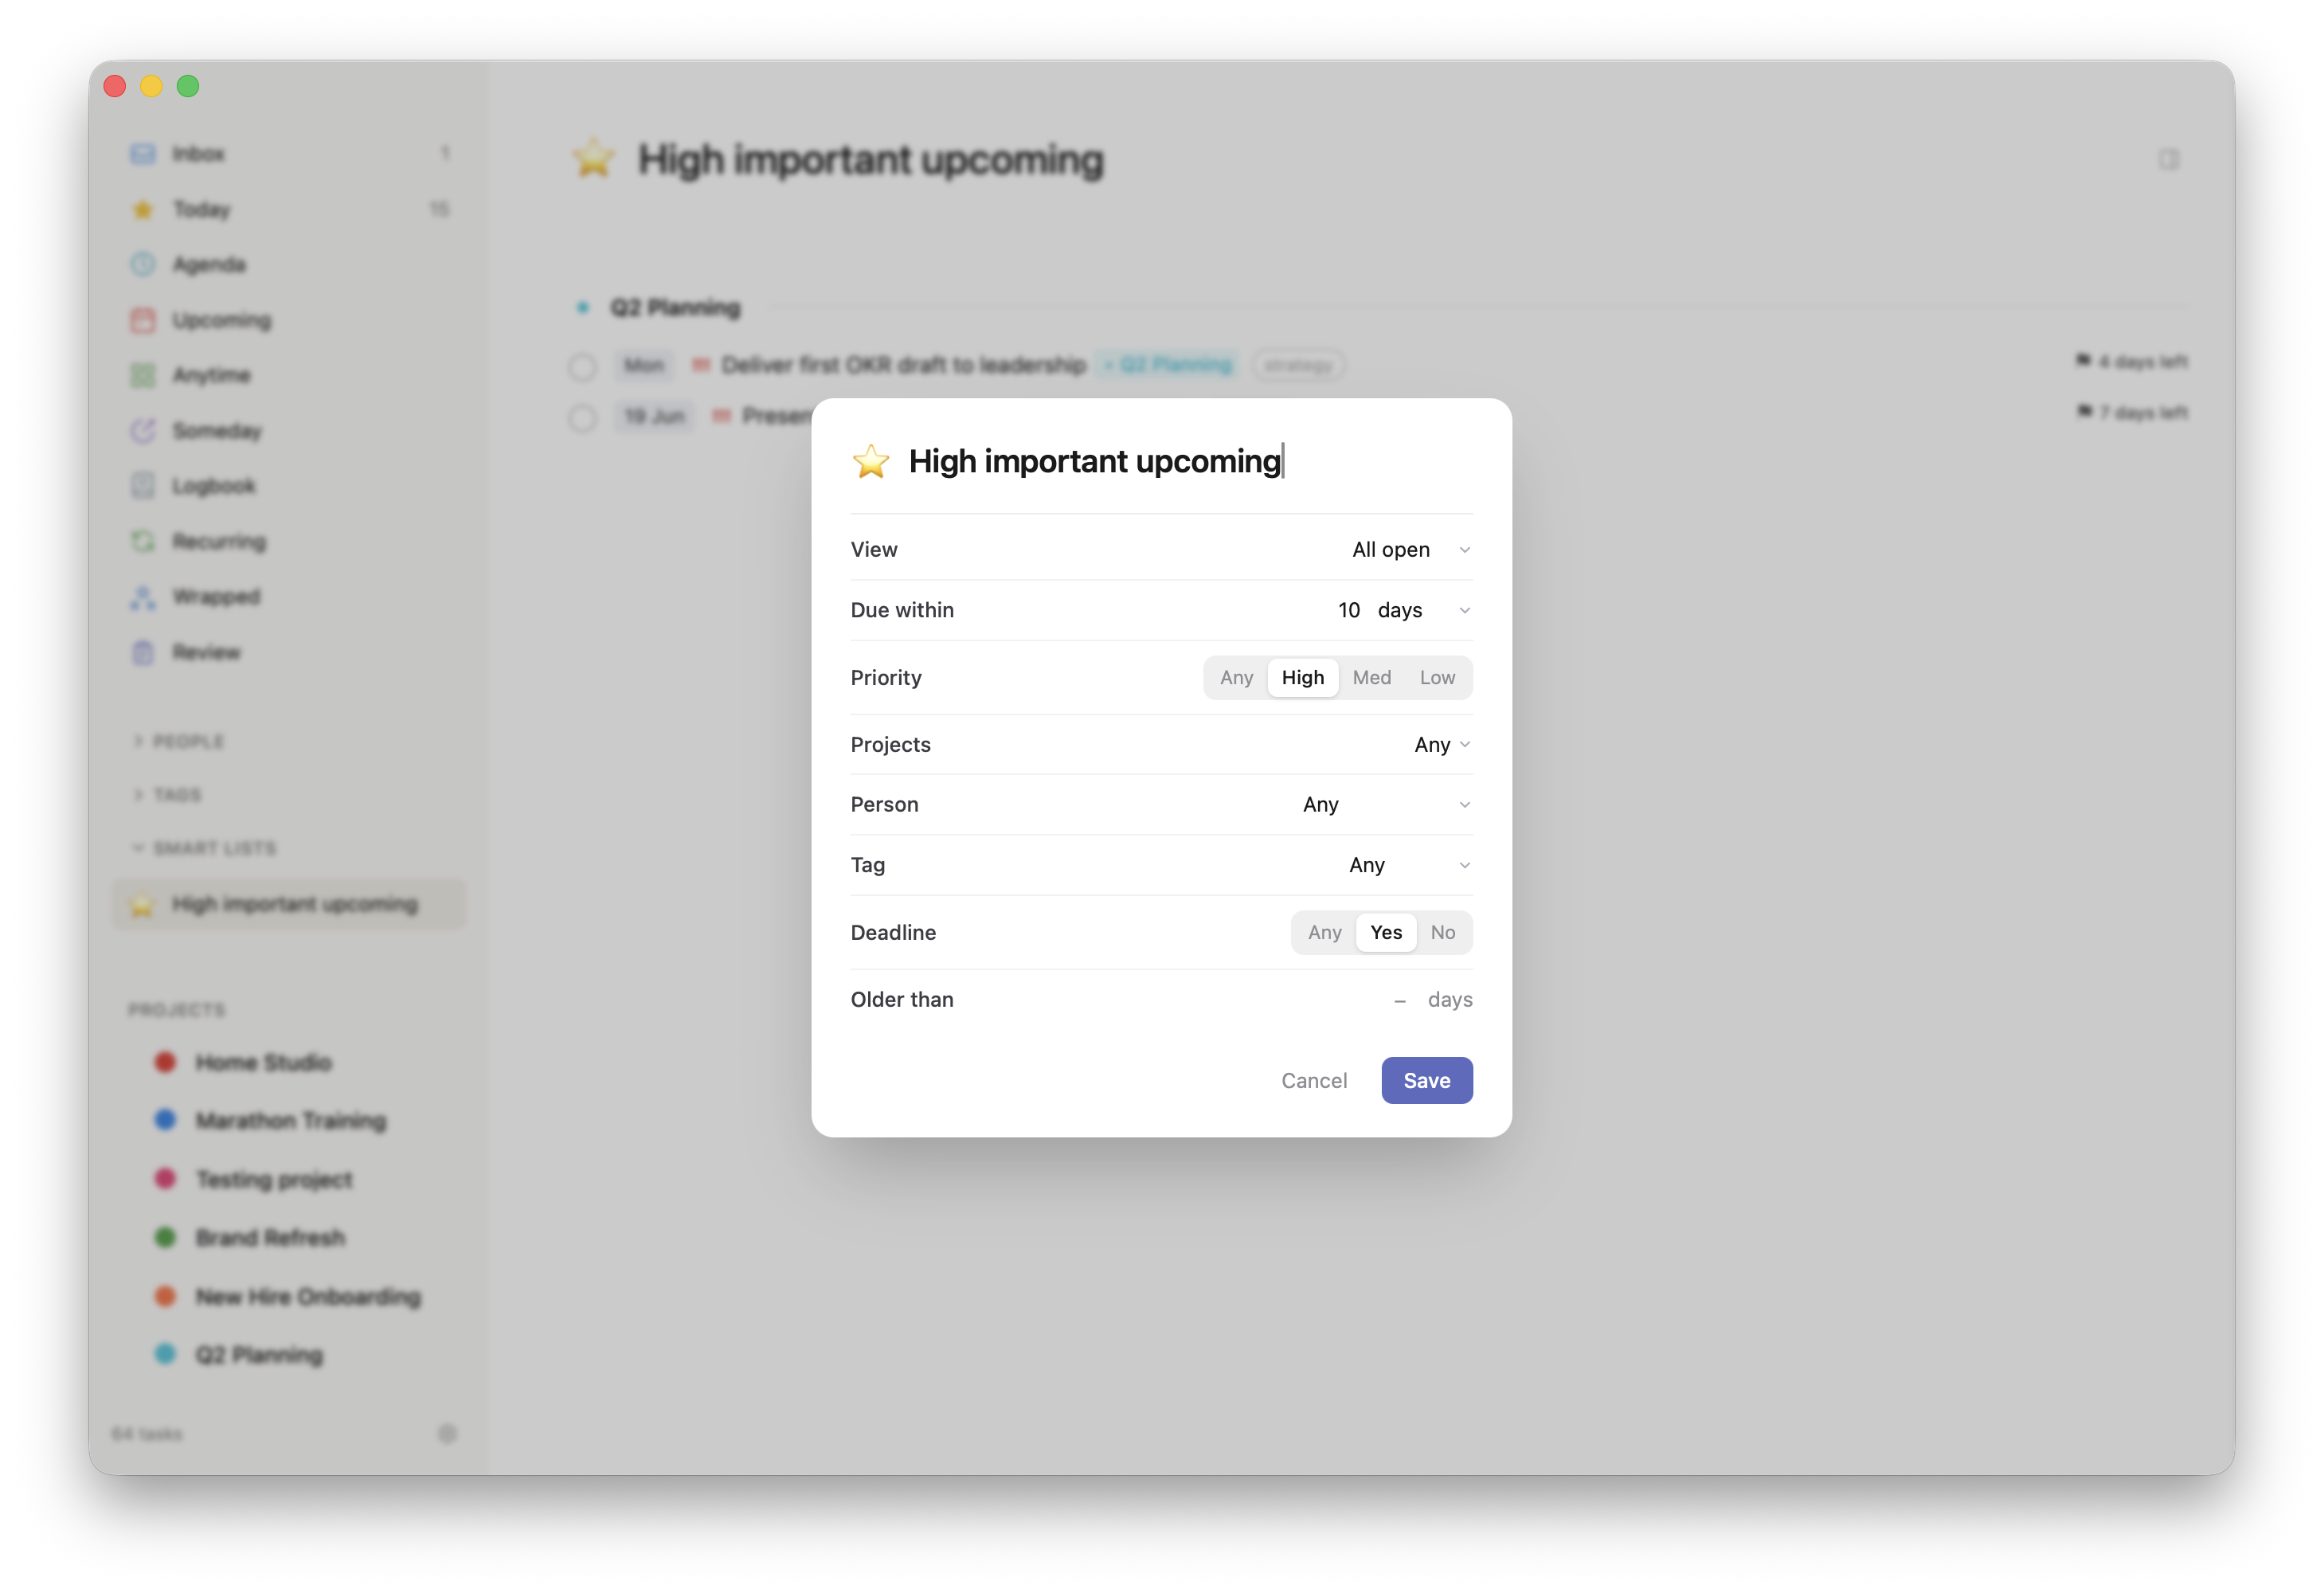Open Recurring in the sidebar
The image size is (2324, 1593).
tap(289, 541)
